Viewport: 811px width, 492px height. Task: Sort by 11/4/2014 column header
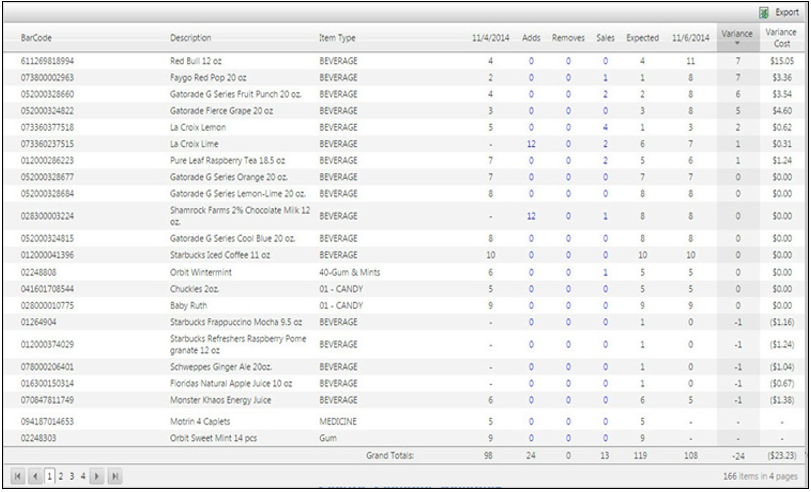491,38
